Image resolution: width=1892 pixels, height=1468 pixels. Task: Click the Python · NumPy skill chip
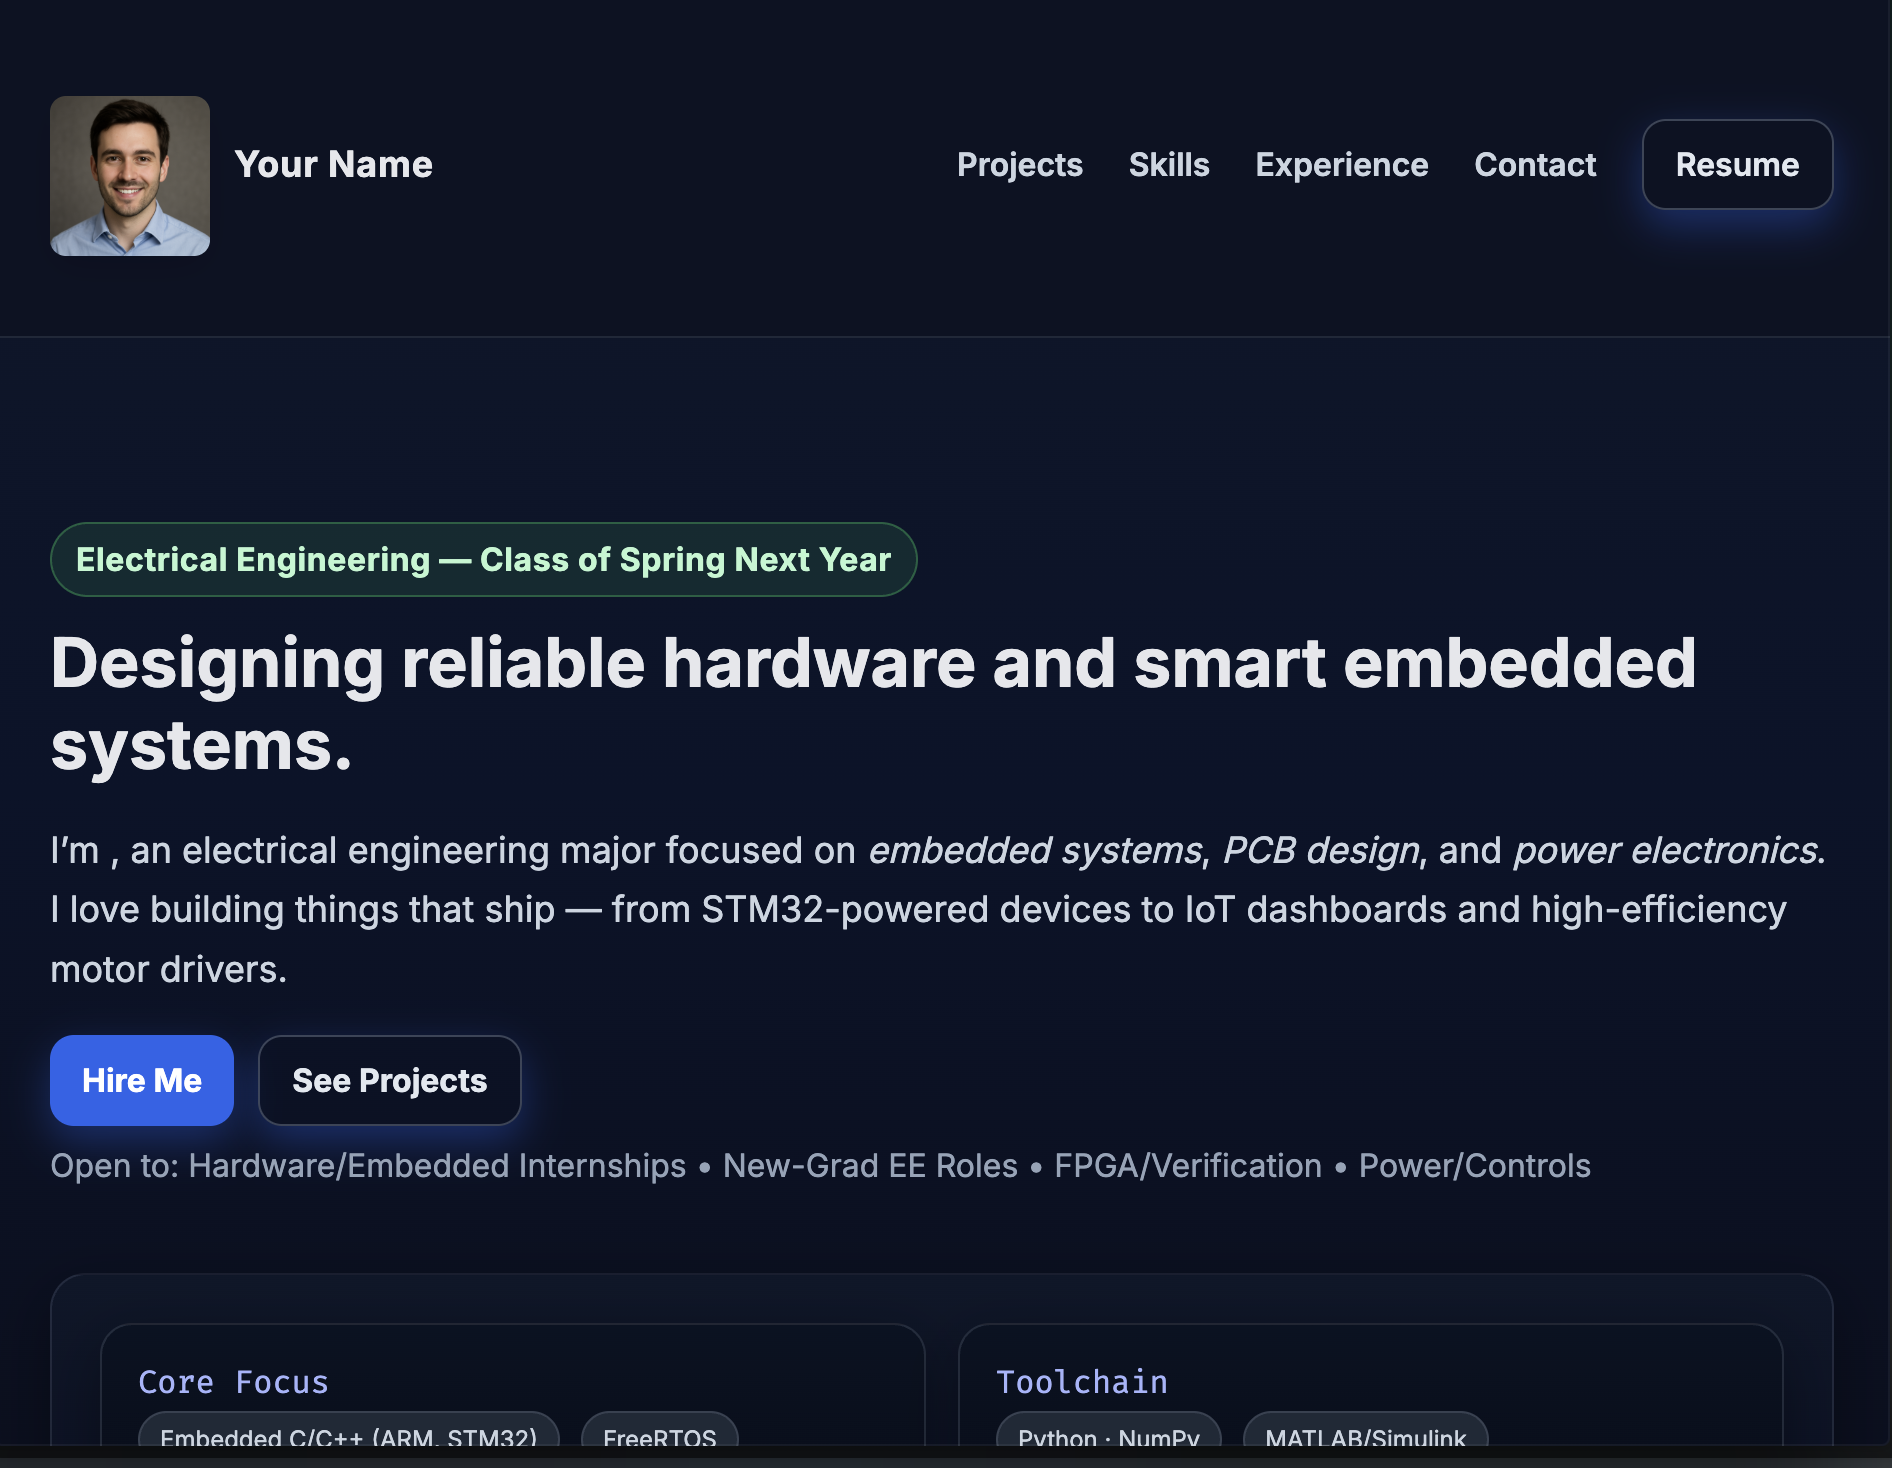(x=1108, y=1434)
